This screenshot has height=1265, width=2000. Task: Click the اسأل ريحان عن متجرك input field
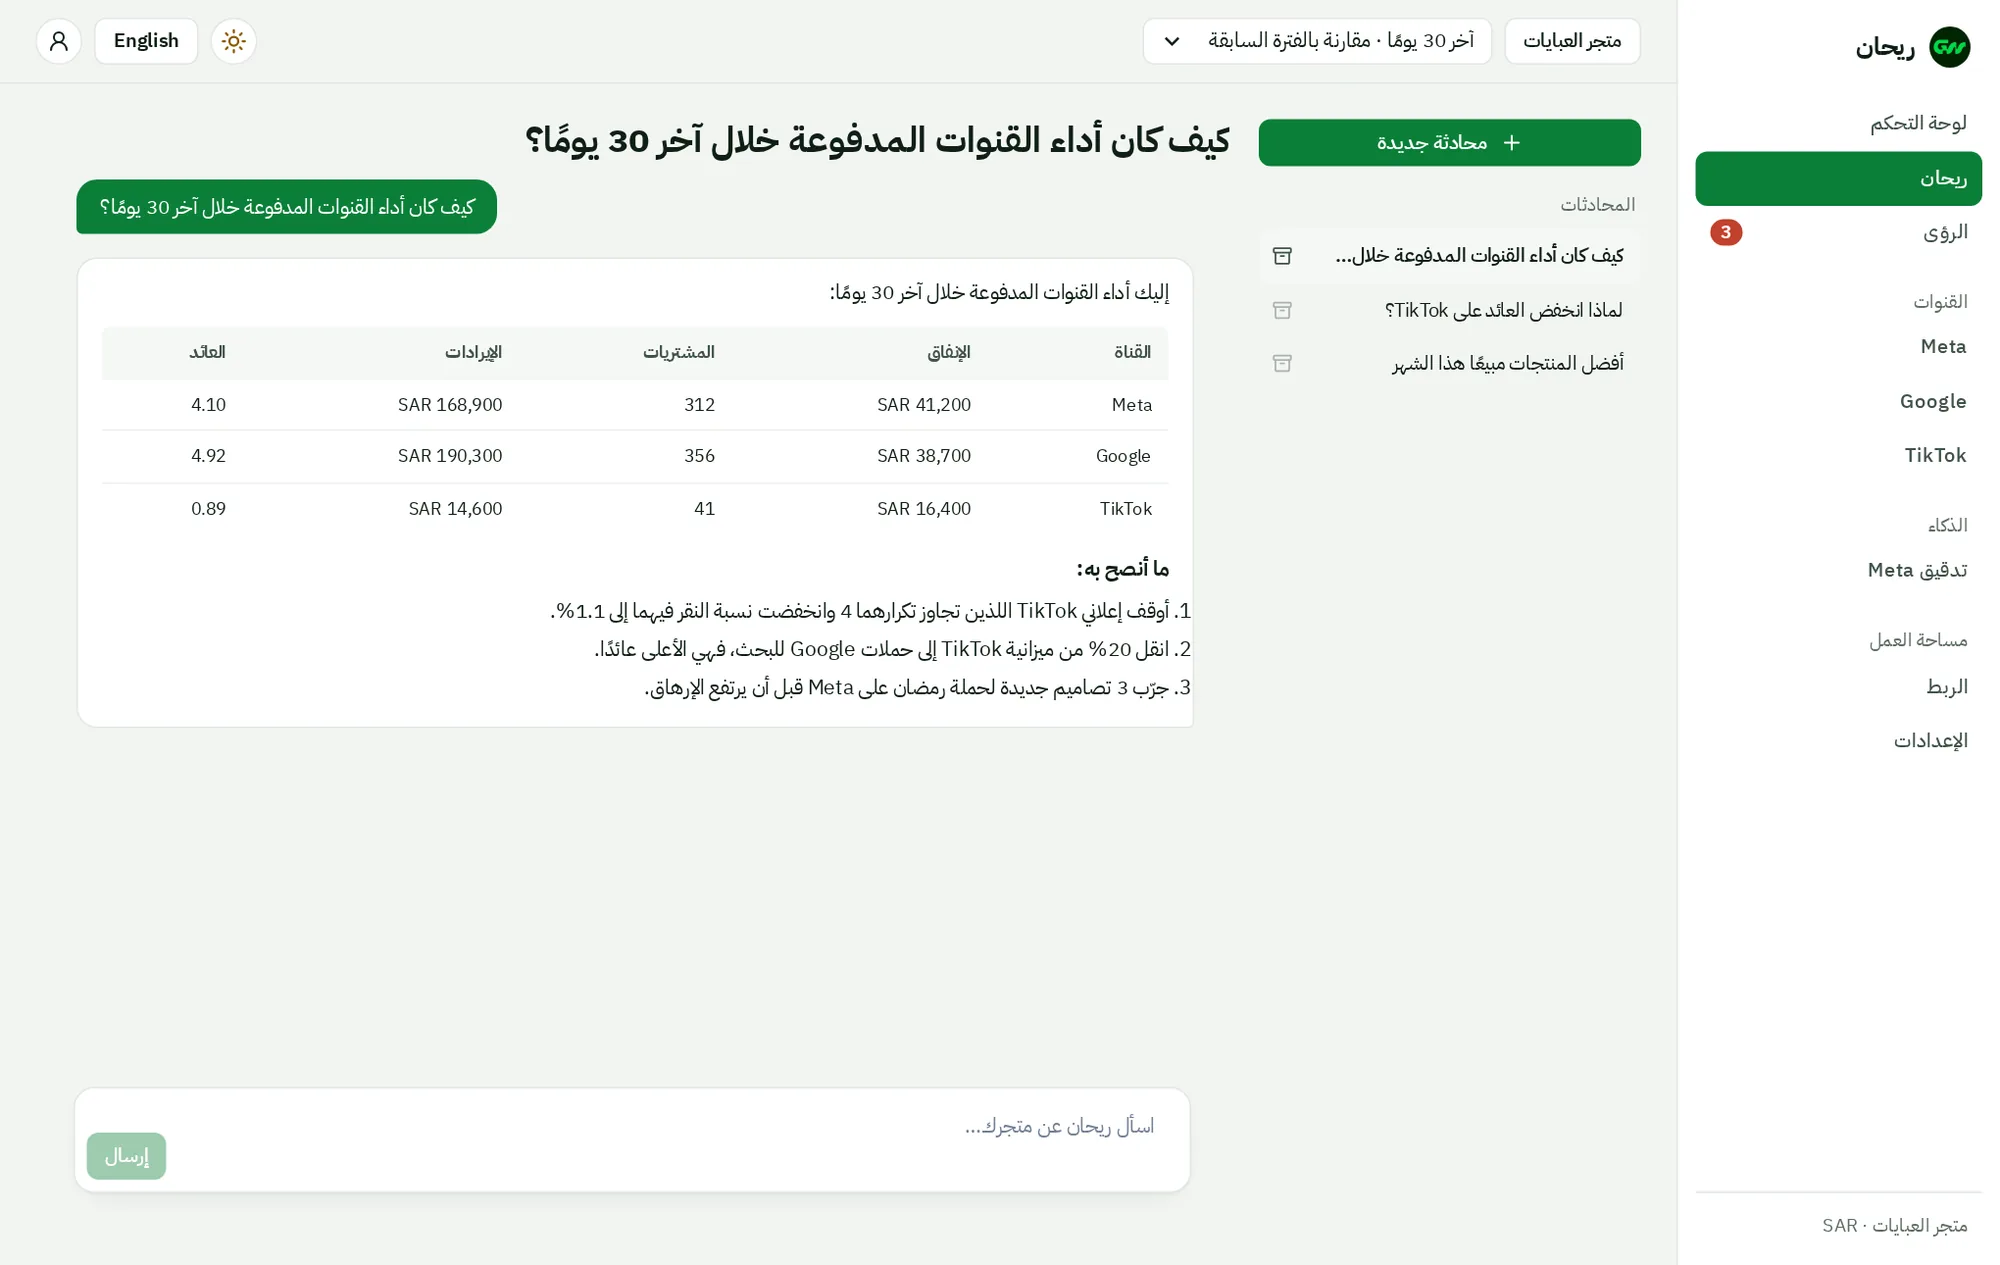[x=632, y=1139]
